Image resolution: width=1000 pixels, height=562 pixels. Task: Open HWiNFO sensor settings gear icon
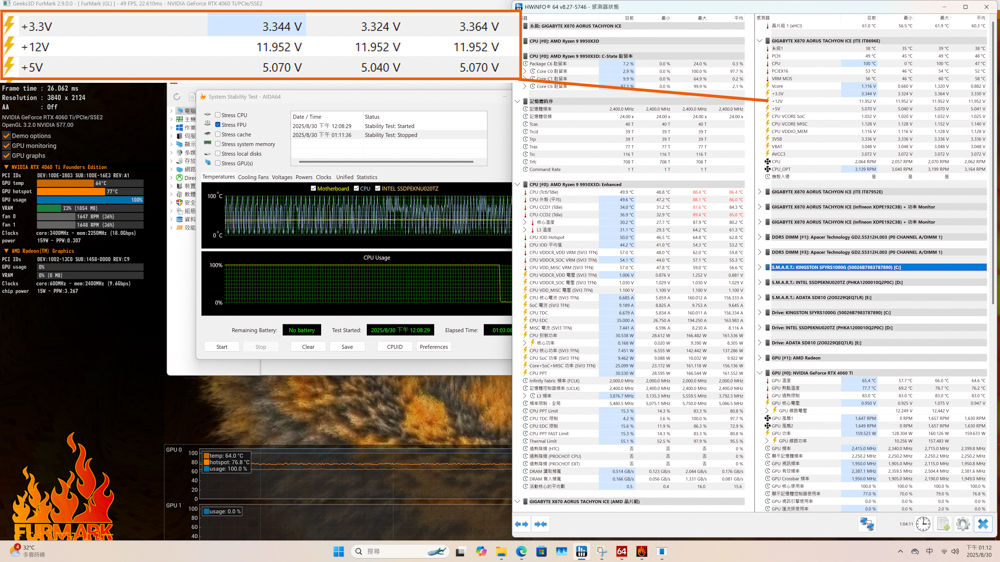[962, 524]
